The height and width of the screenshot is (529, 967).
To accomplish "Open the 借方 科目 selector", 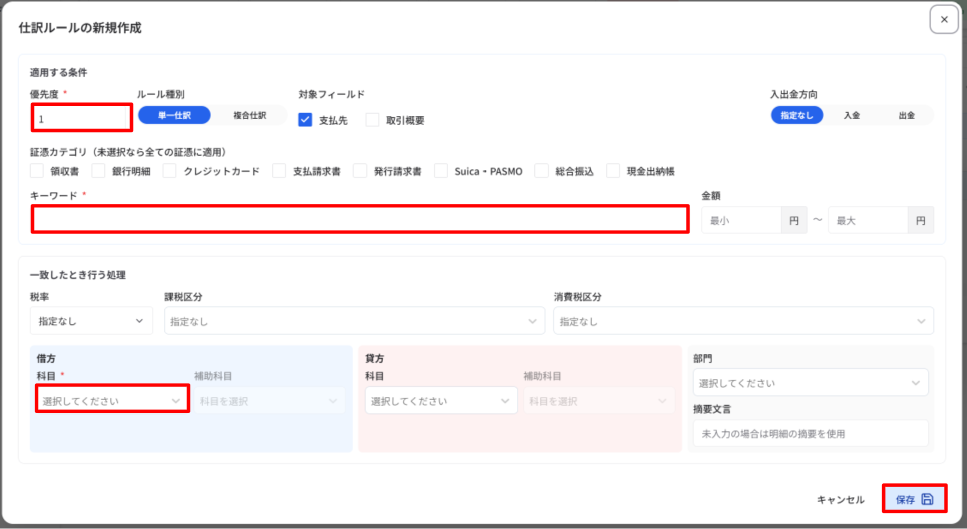I will tap(112, 401).
